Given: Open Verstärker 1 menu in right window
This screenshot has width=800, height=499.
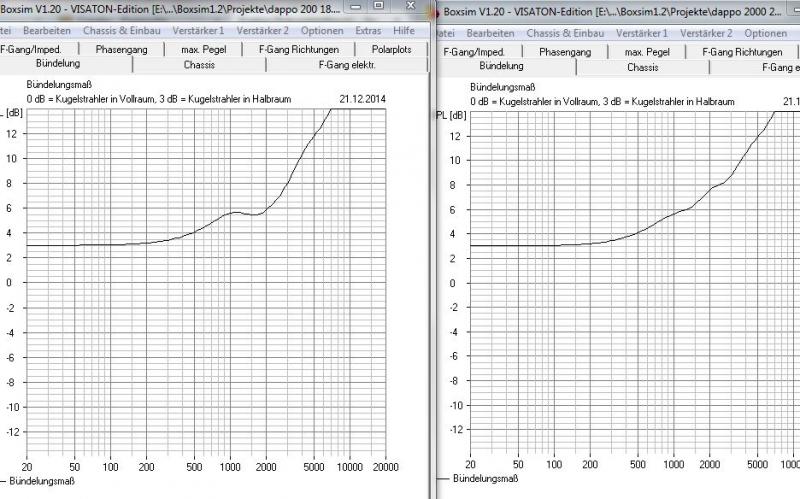Looking at the screenshot, I should (641, 33).
